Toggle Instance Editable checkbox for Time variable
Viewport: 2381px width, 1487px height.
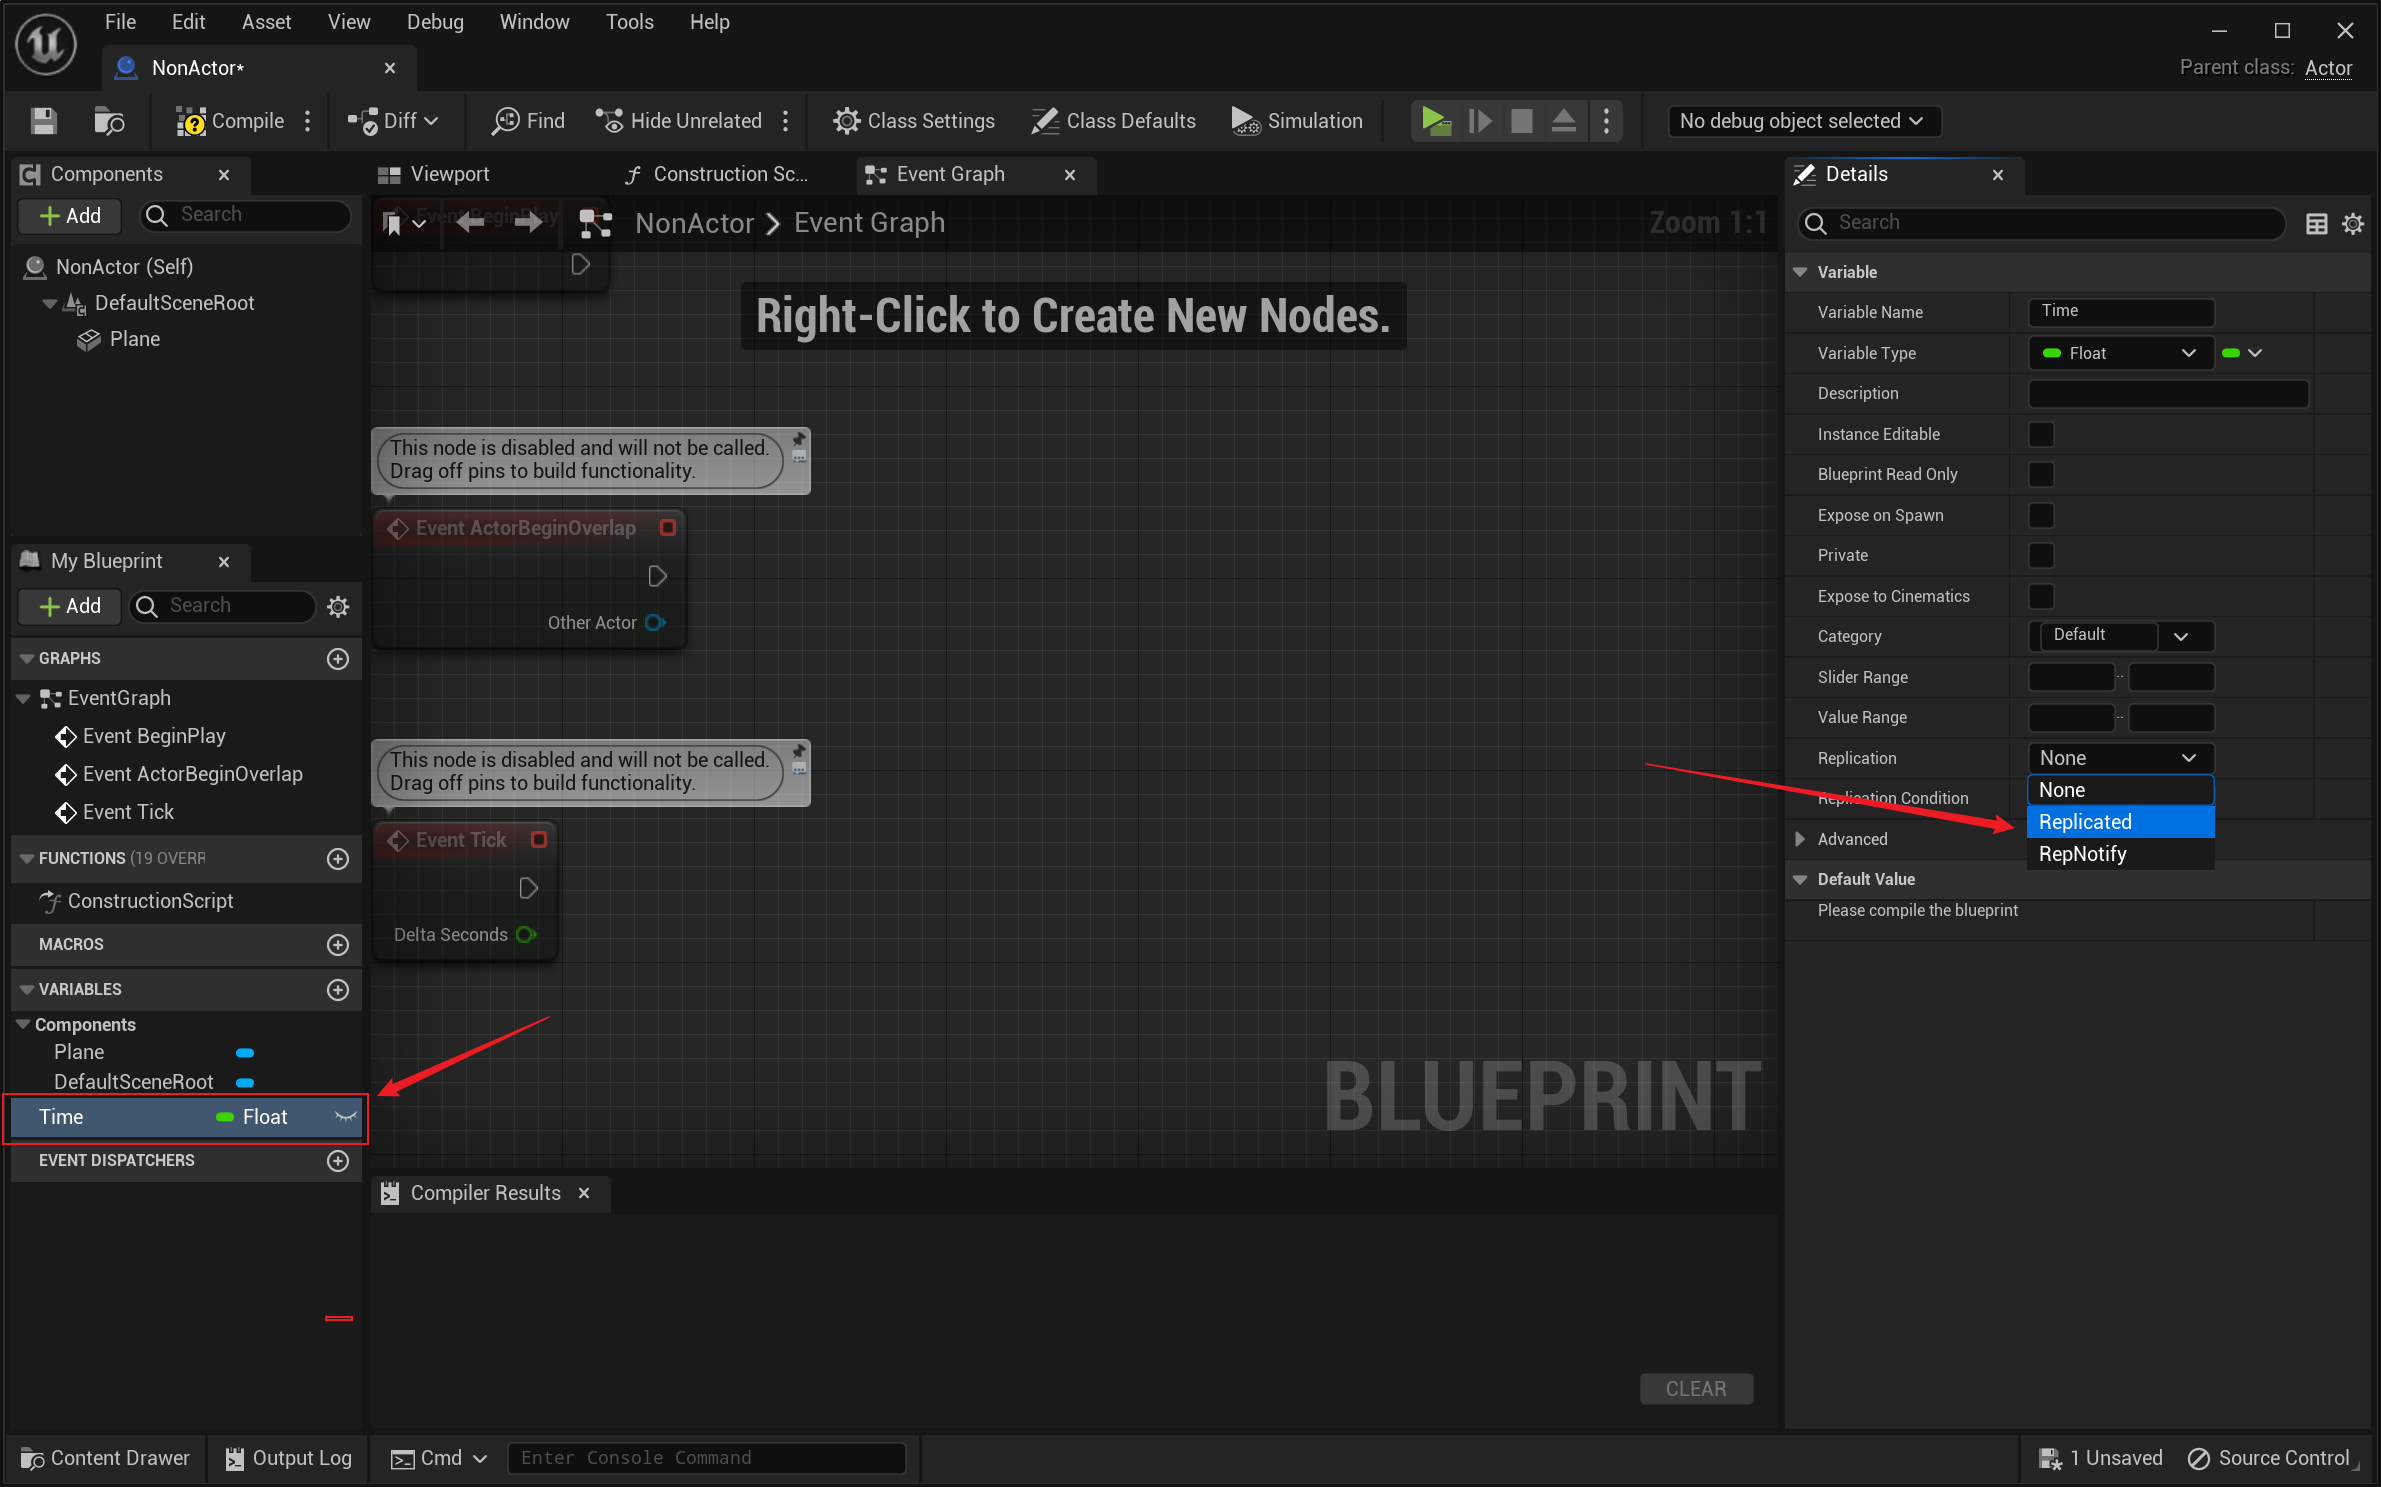point(2042,433)
